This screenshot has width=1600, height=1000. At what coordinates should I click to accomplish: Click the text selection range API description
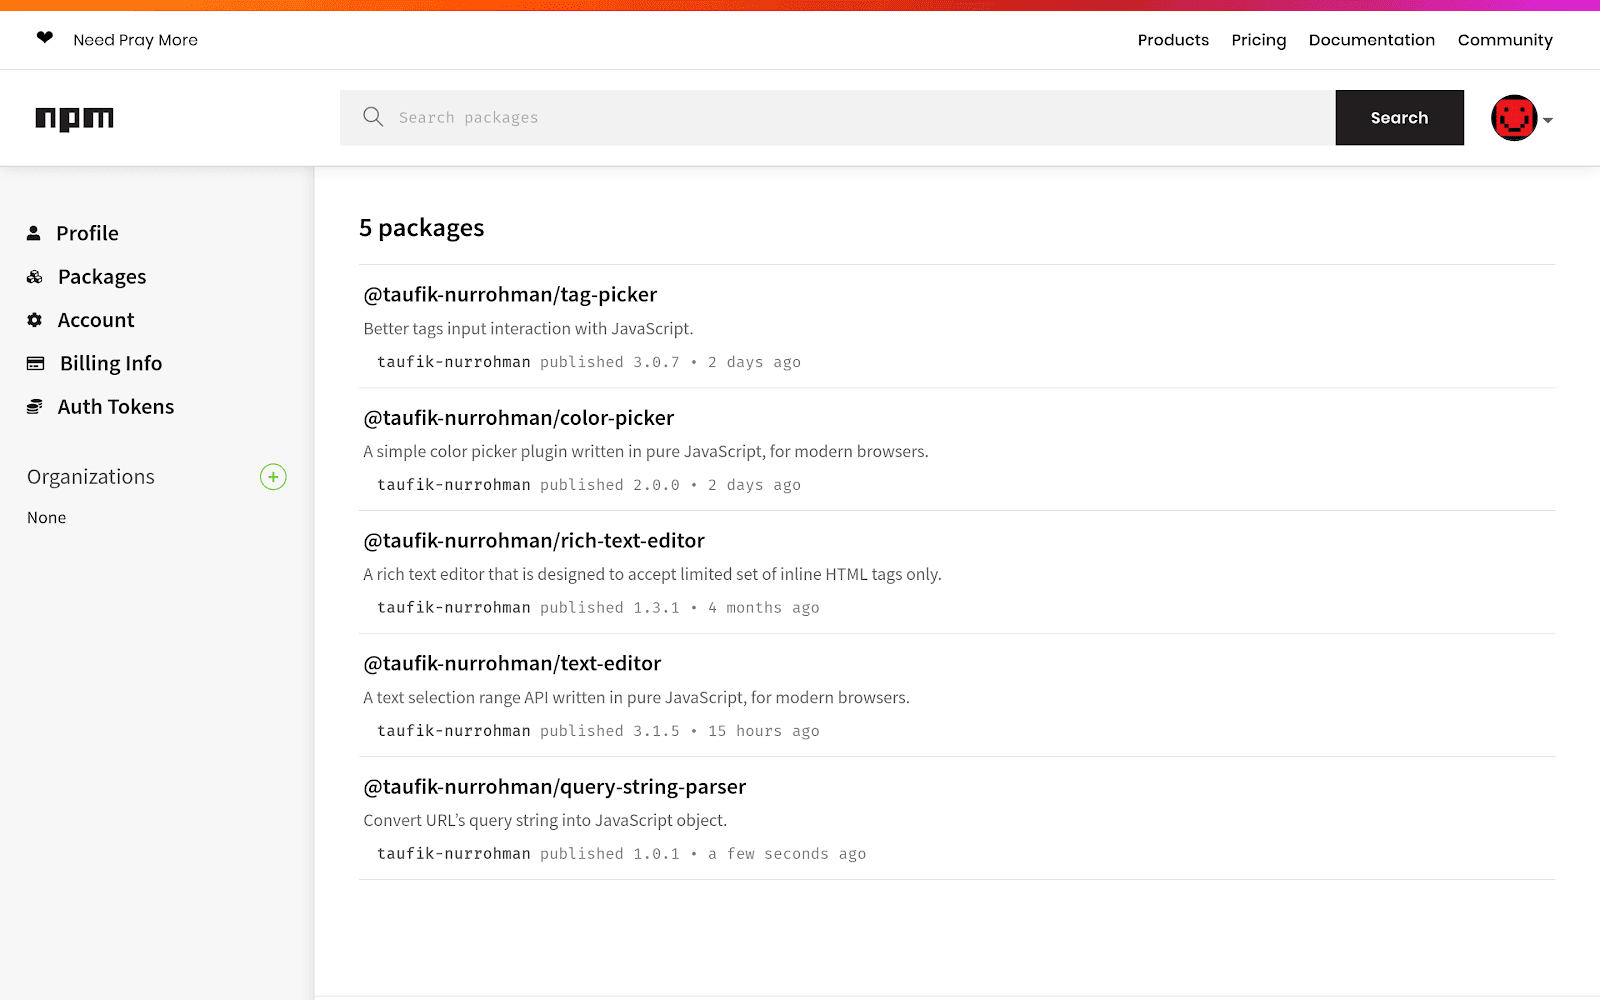636,698
